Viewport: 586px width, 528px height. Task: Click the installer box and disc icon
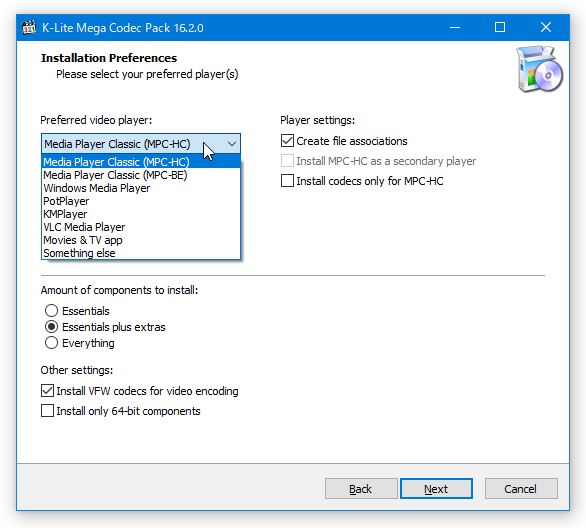tap(540, 69)
